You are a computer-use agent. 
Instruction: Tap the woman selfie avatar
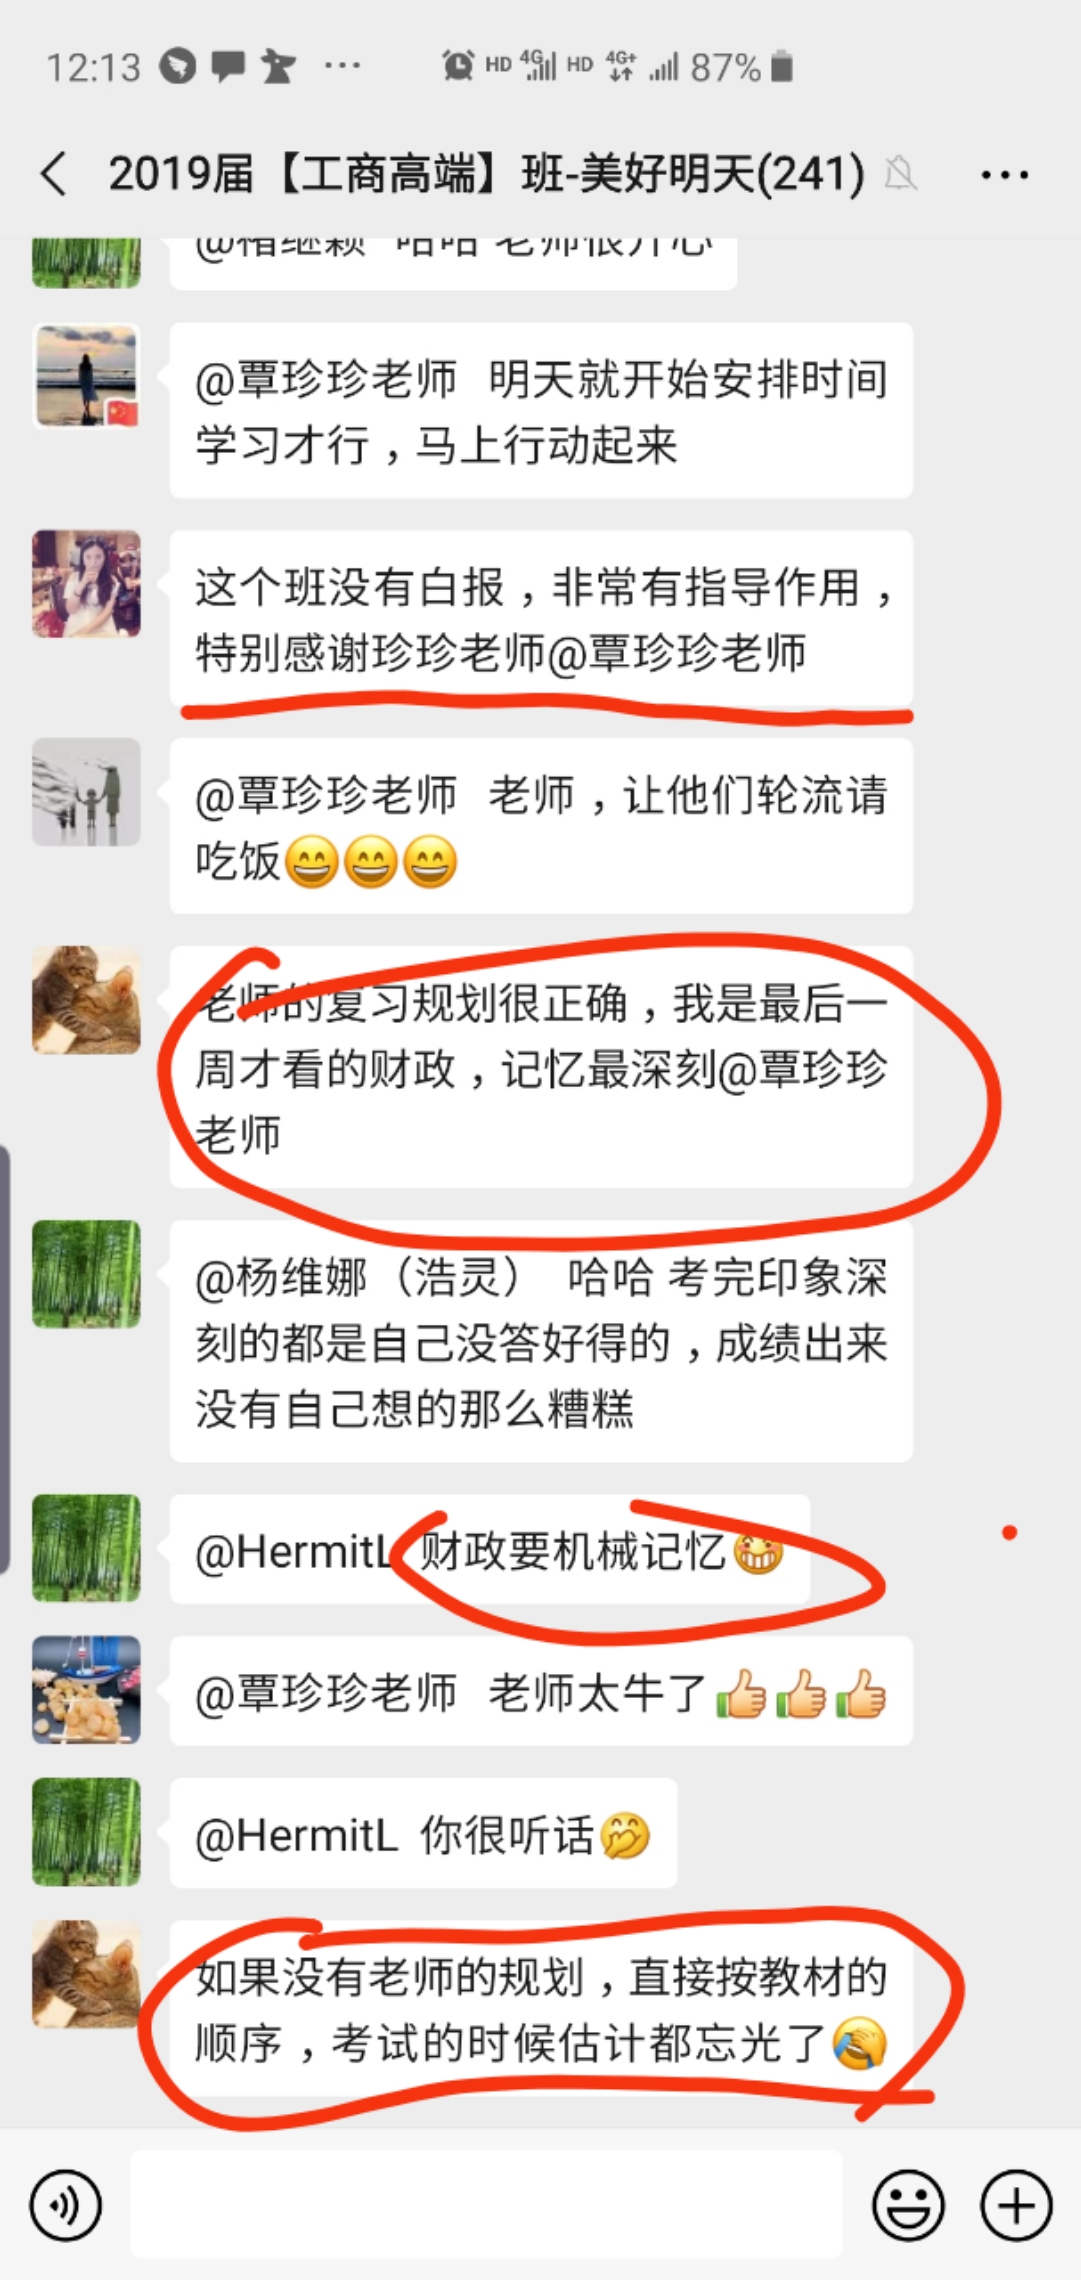[86, 584]
